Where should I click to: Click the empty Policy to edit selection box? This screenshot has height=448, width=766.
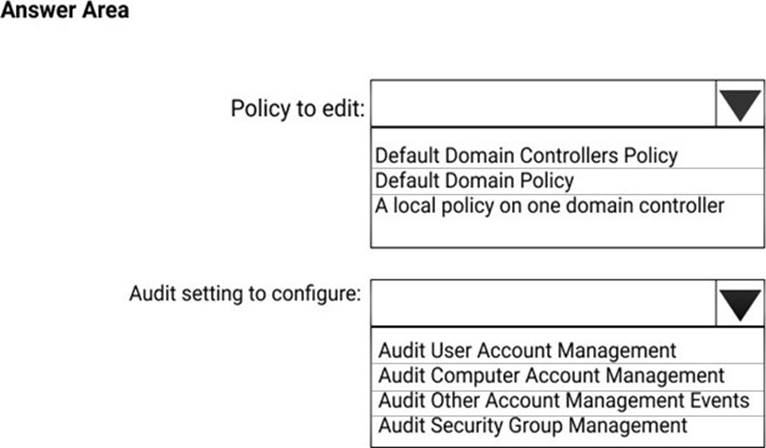(543, 104)
